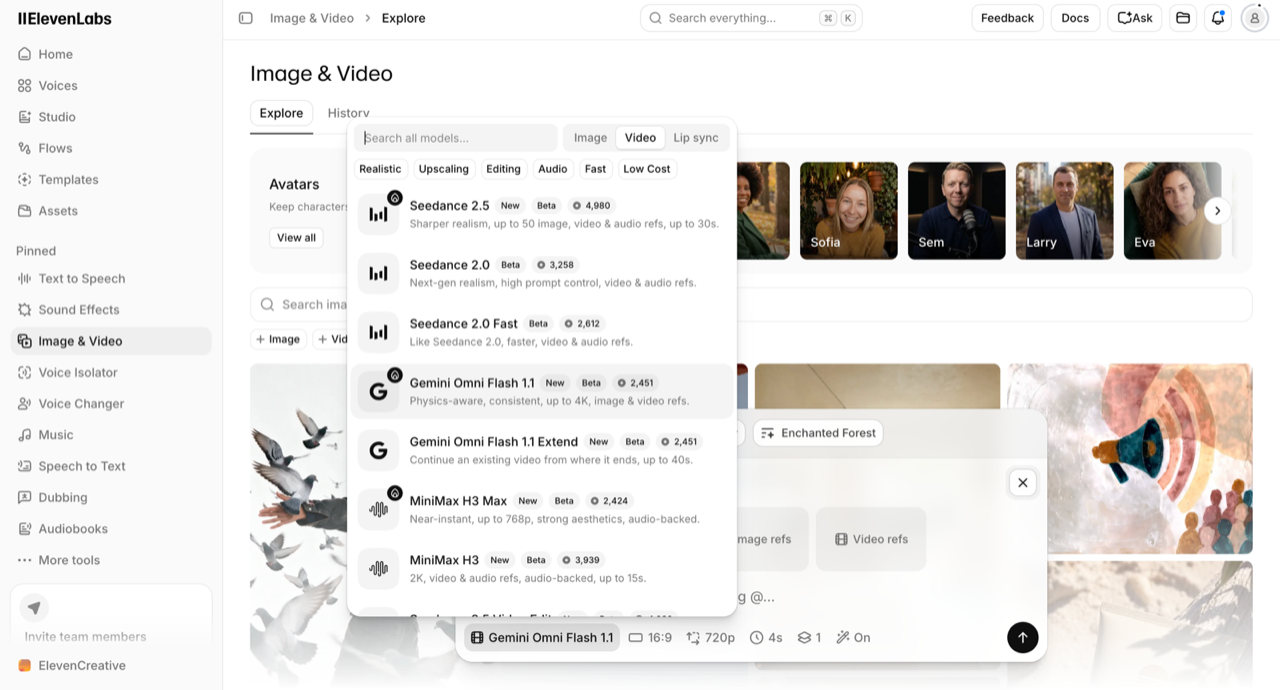This screenshot has width=1280, height=690.
Task: Open Audiobooks tool
Action: pyautogui.click(x=111, y=529)
